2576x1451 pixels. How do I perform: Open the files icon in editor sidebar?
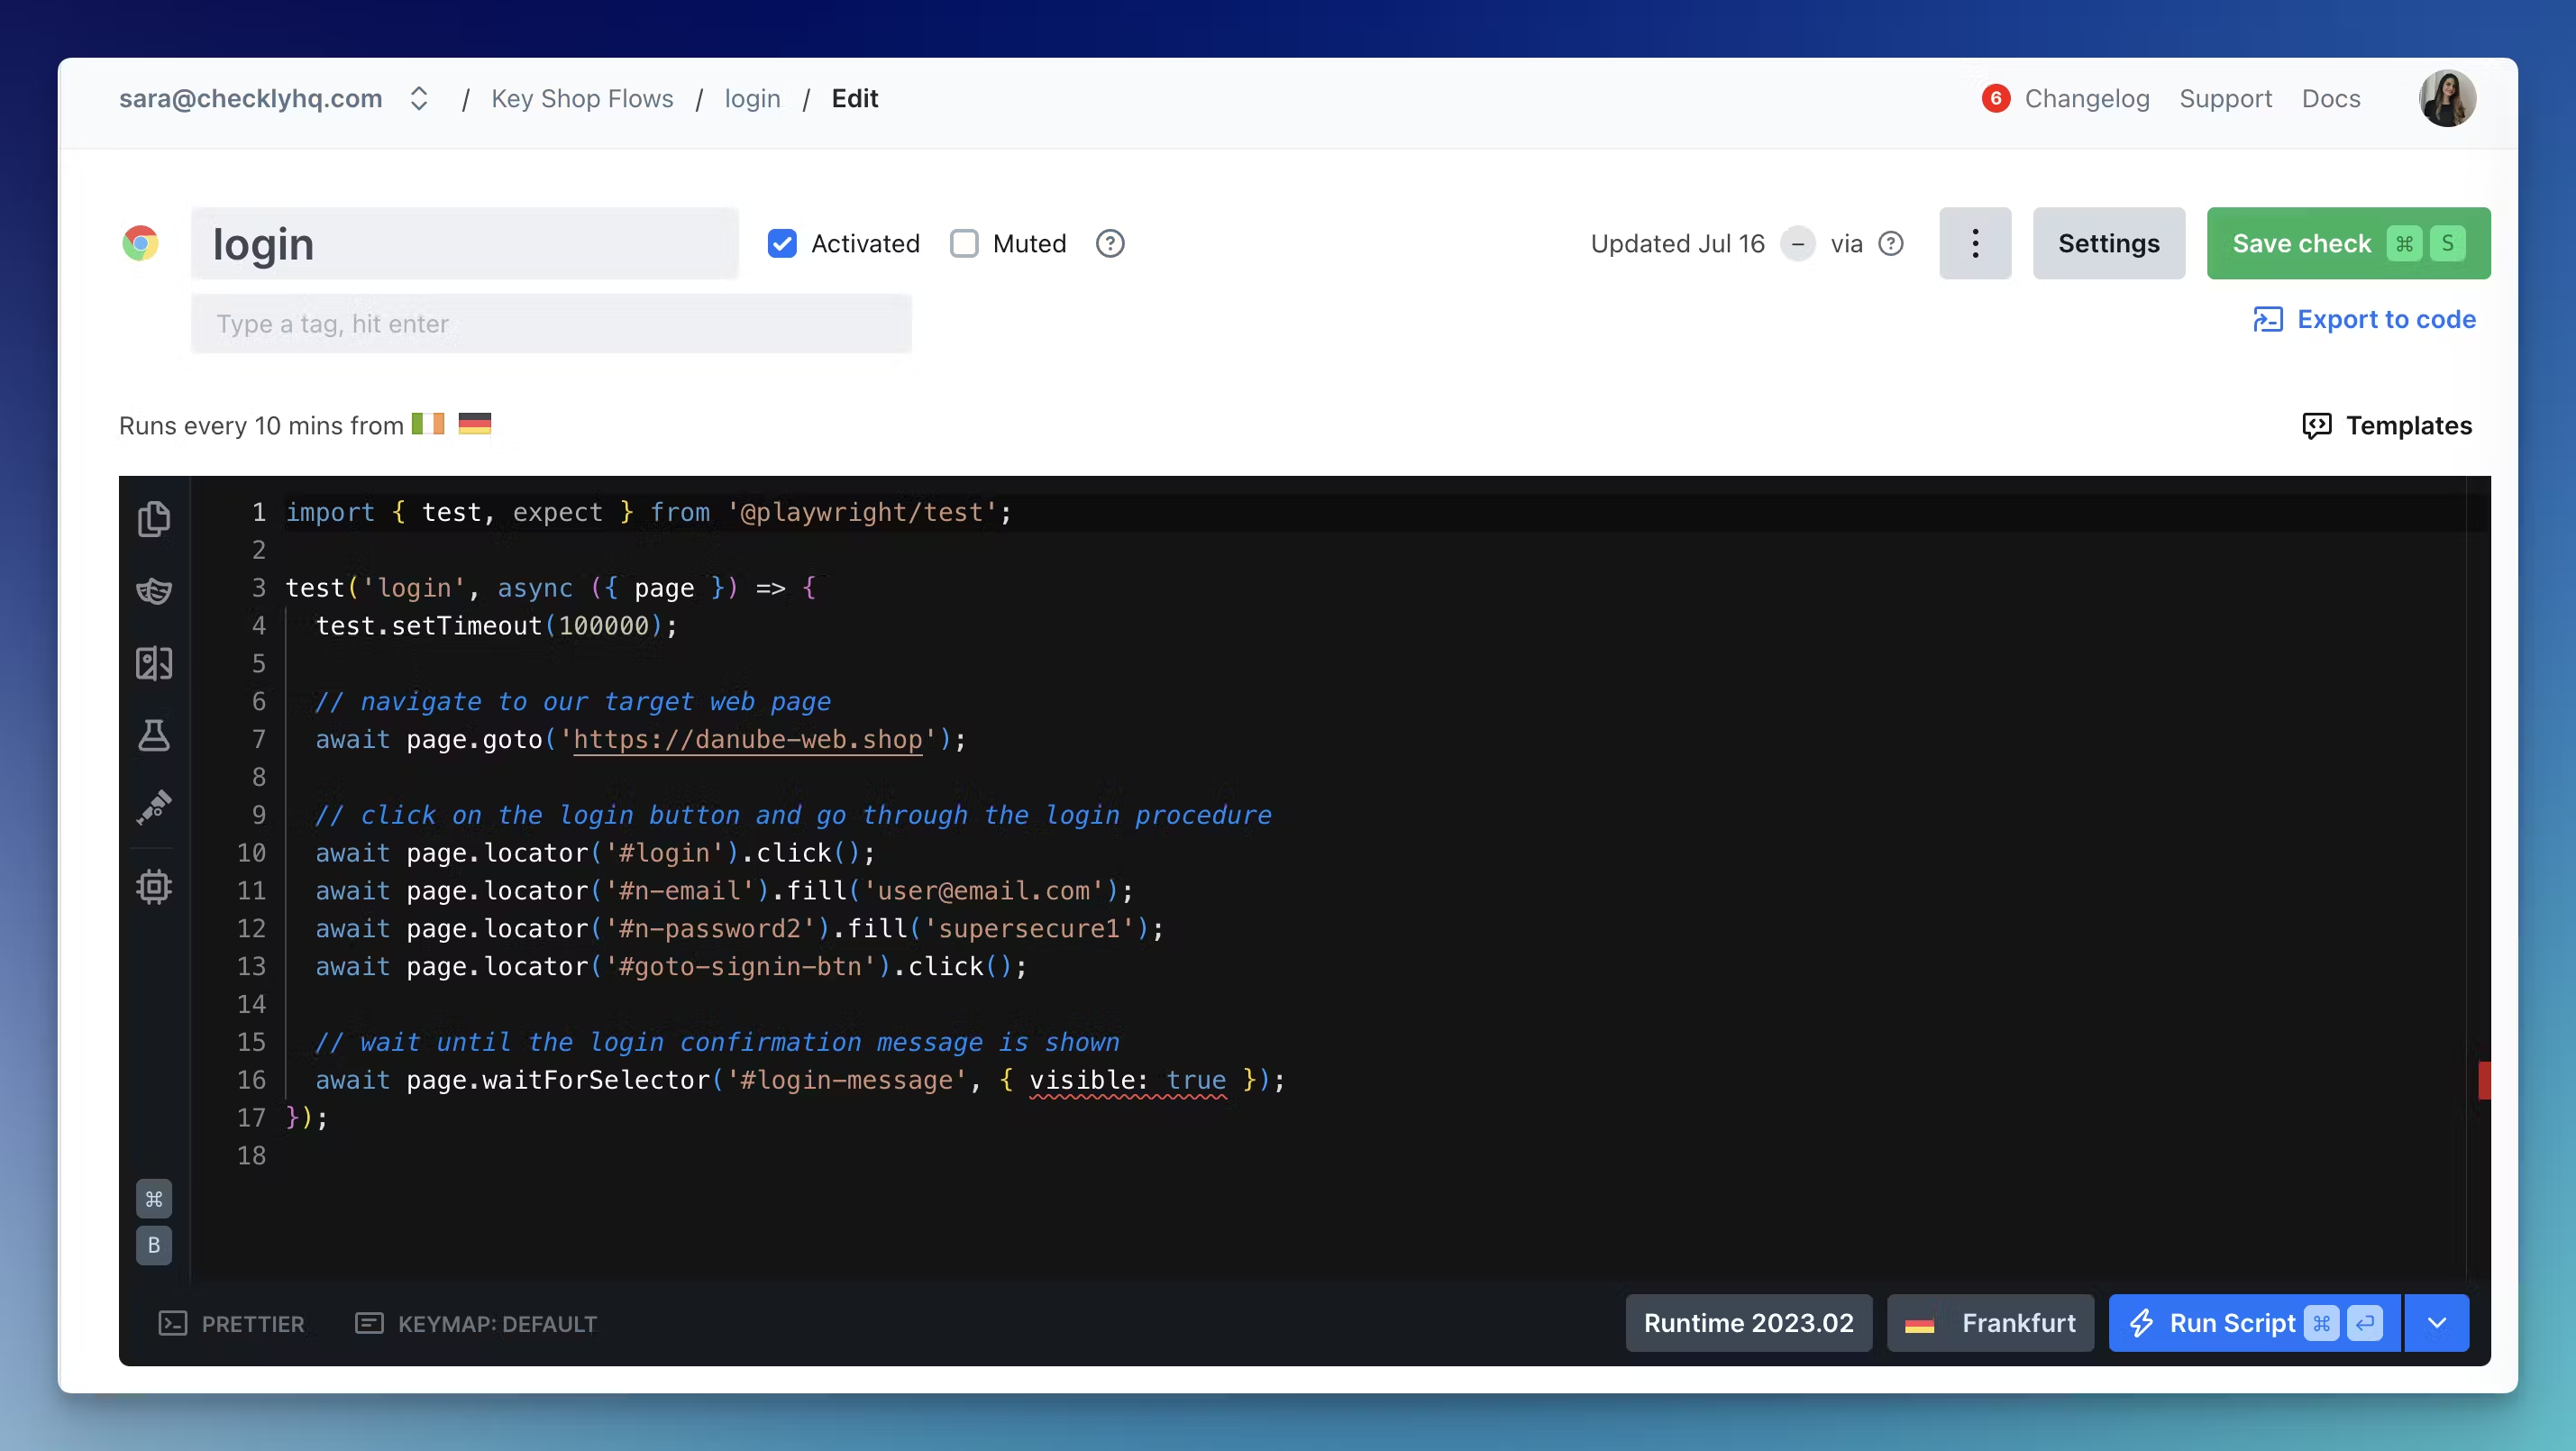pos(153,518)
